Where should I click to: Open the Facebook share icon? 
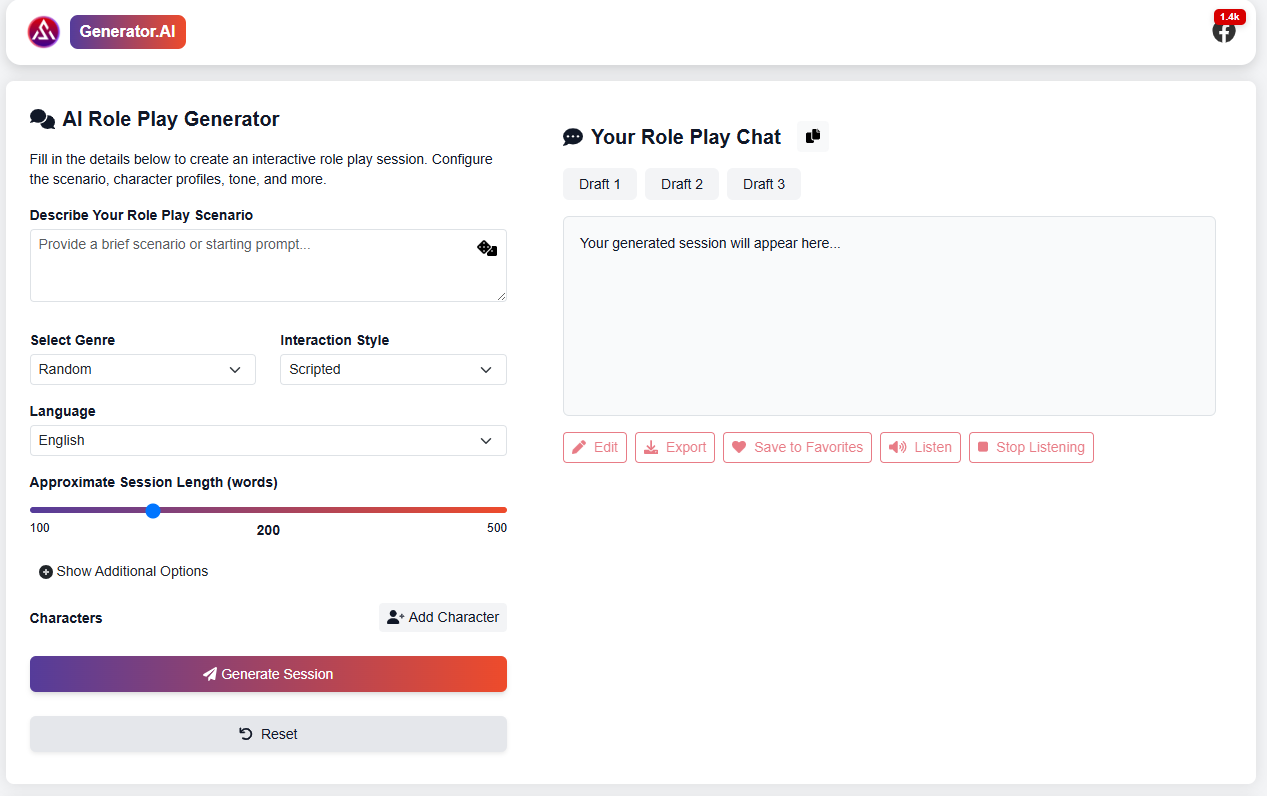[1224, 31]
